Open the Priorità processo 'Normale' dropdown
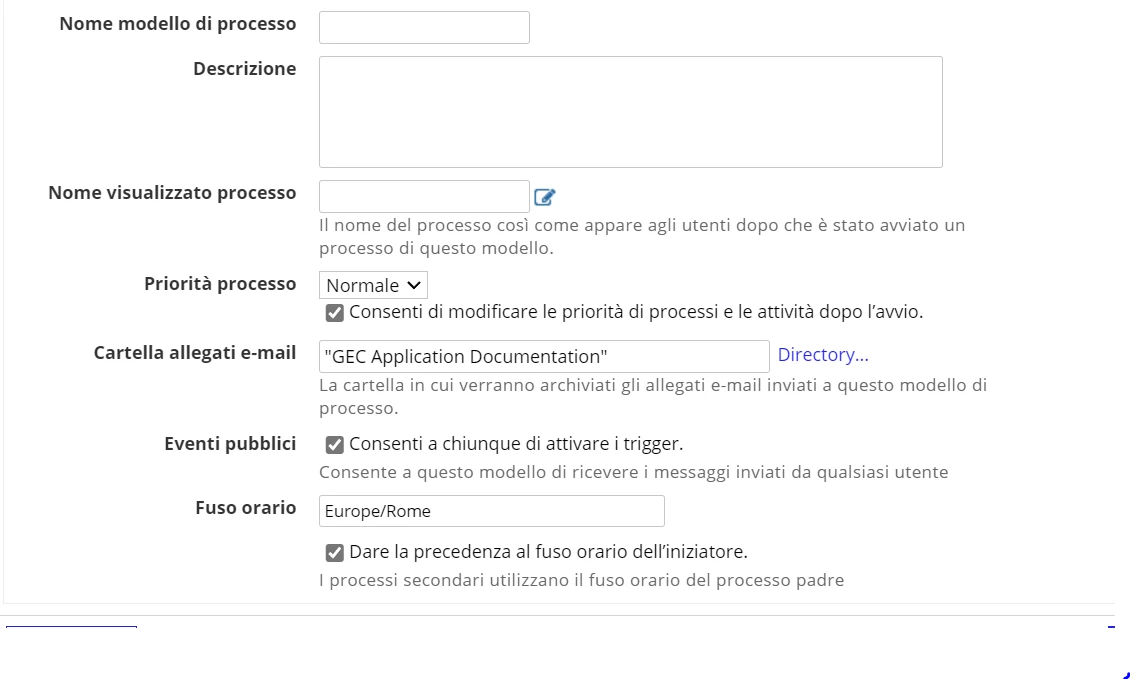1130x679 pixels. (x=373, y=285)
